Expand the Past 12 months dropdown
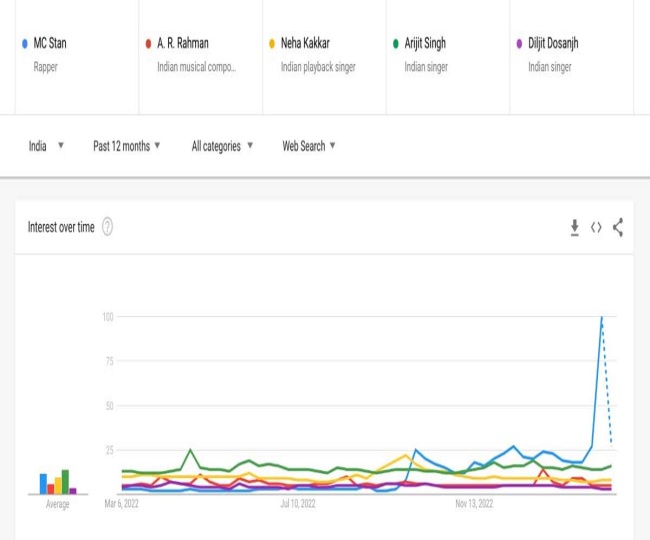Viewport: 650px width, 540px height. pyautogui.click(x=126, y=146)
